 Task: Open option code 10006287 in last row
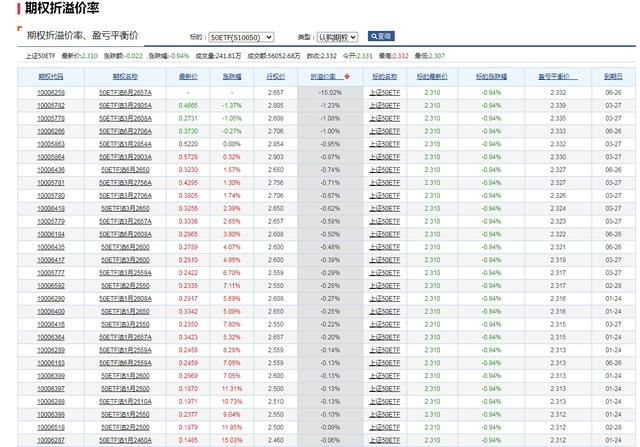[51, 440]
